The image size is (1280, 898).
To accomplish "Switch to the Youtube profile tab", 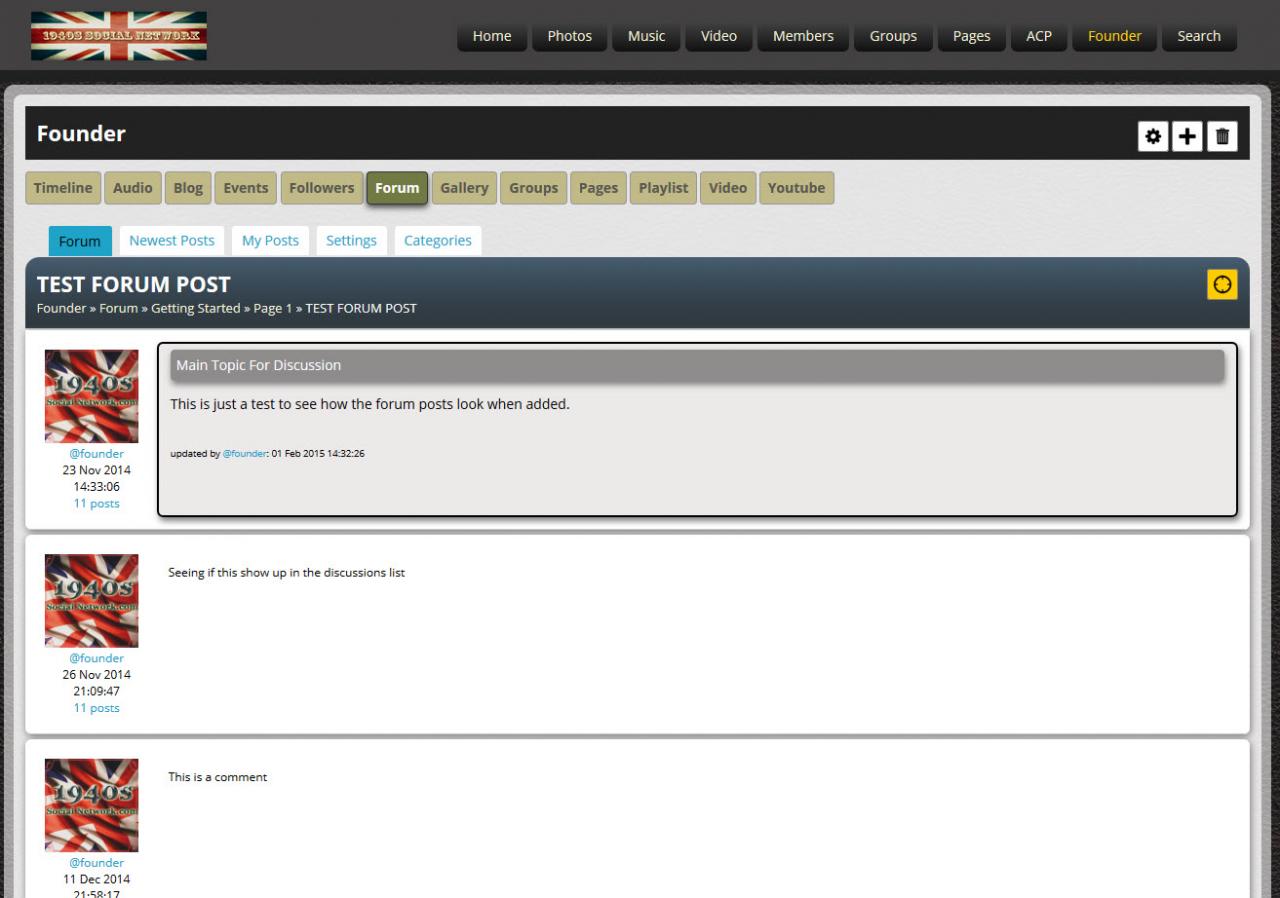I will (x=797, y=188).
